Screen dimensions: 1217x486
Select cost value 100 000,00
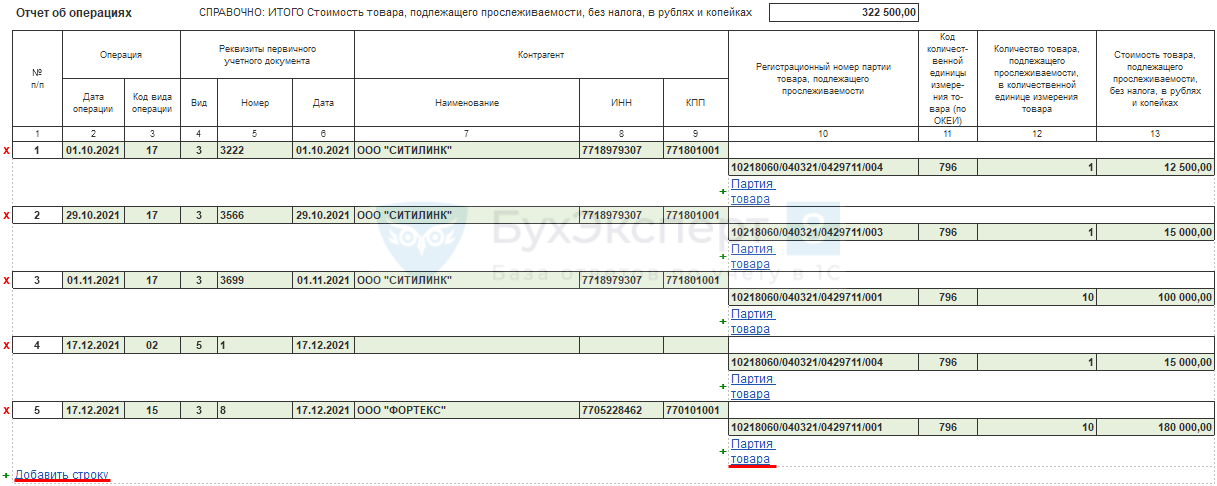(1157, 297)
